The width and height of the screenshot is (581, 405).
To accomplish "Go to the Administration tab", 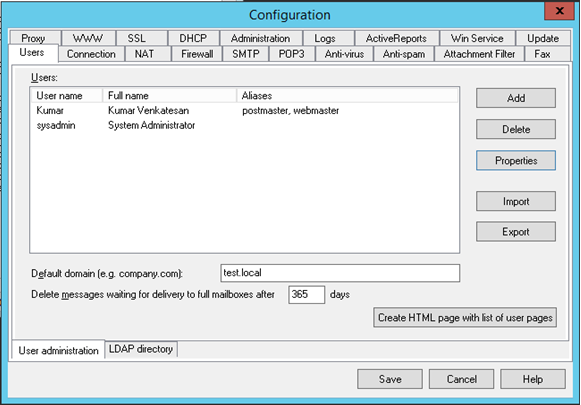I will coord(260,38).
